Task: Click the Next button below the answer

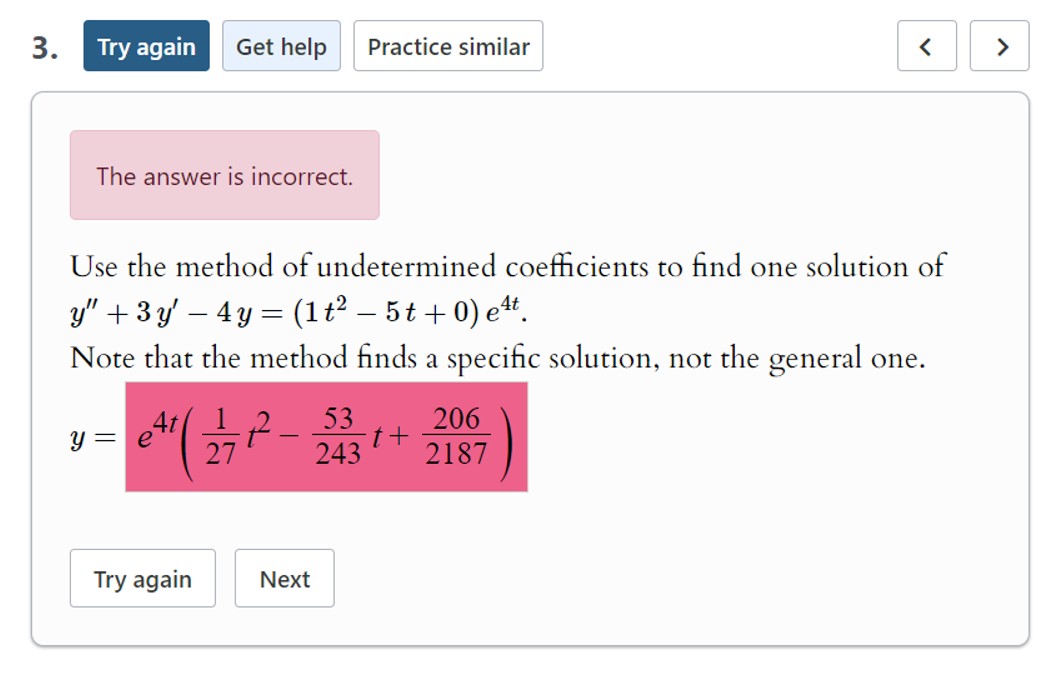Action: (284, 579)
